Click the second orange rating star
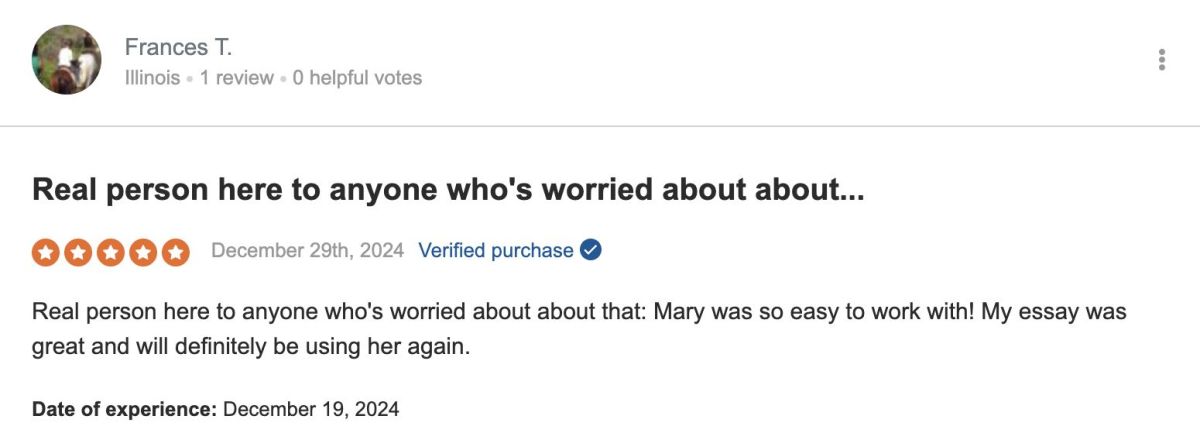Viewport: 1200px width, 440px height. (79, 252)
